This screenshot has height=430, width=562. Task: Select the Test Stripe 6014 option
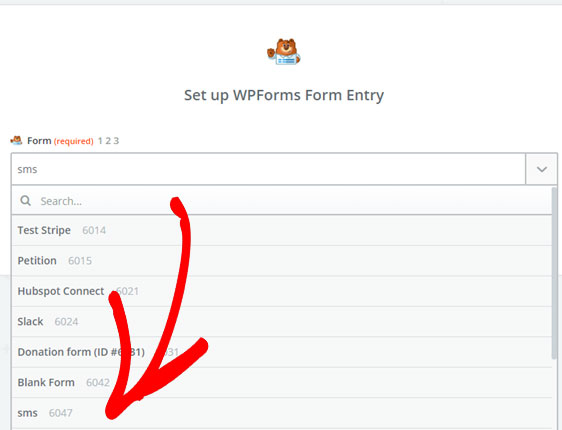(x=282, y=230)
